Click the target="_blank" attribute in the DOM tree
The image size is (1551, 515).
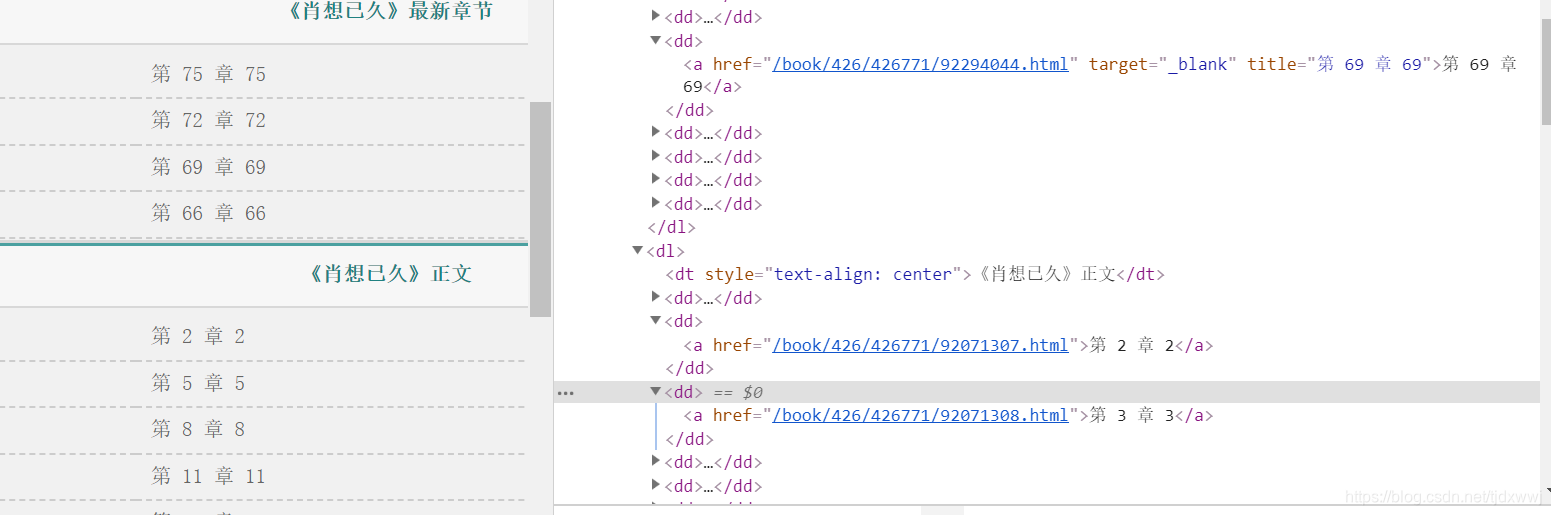coord(1163,64)
